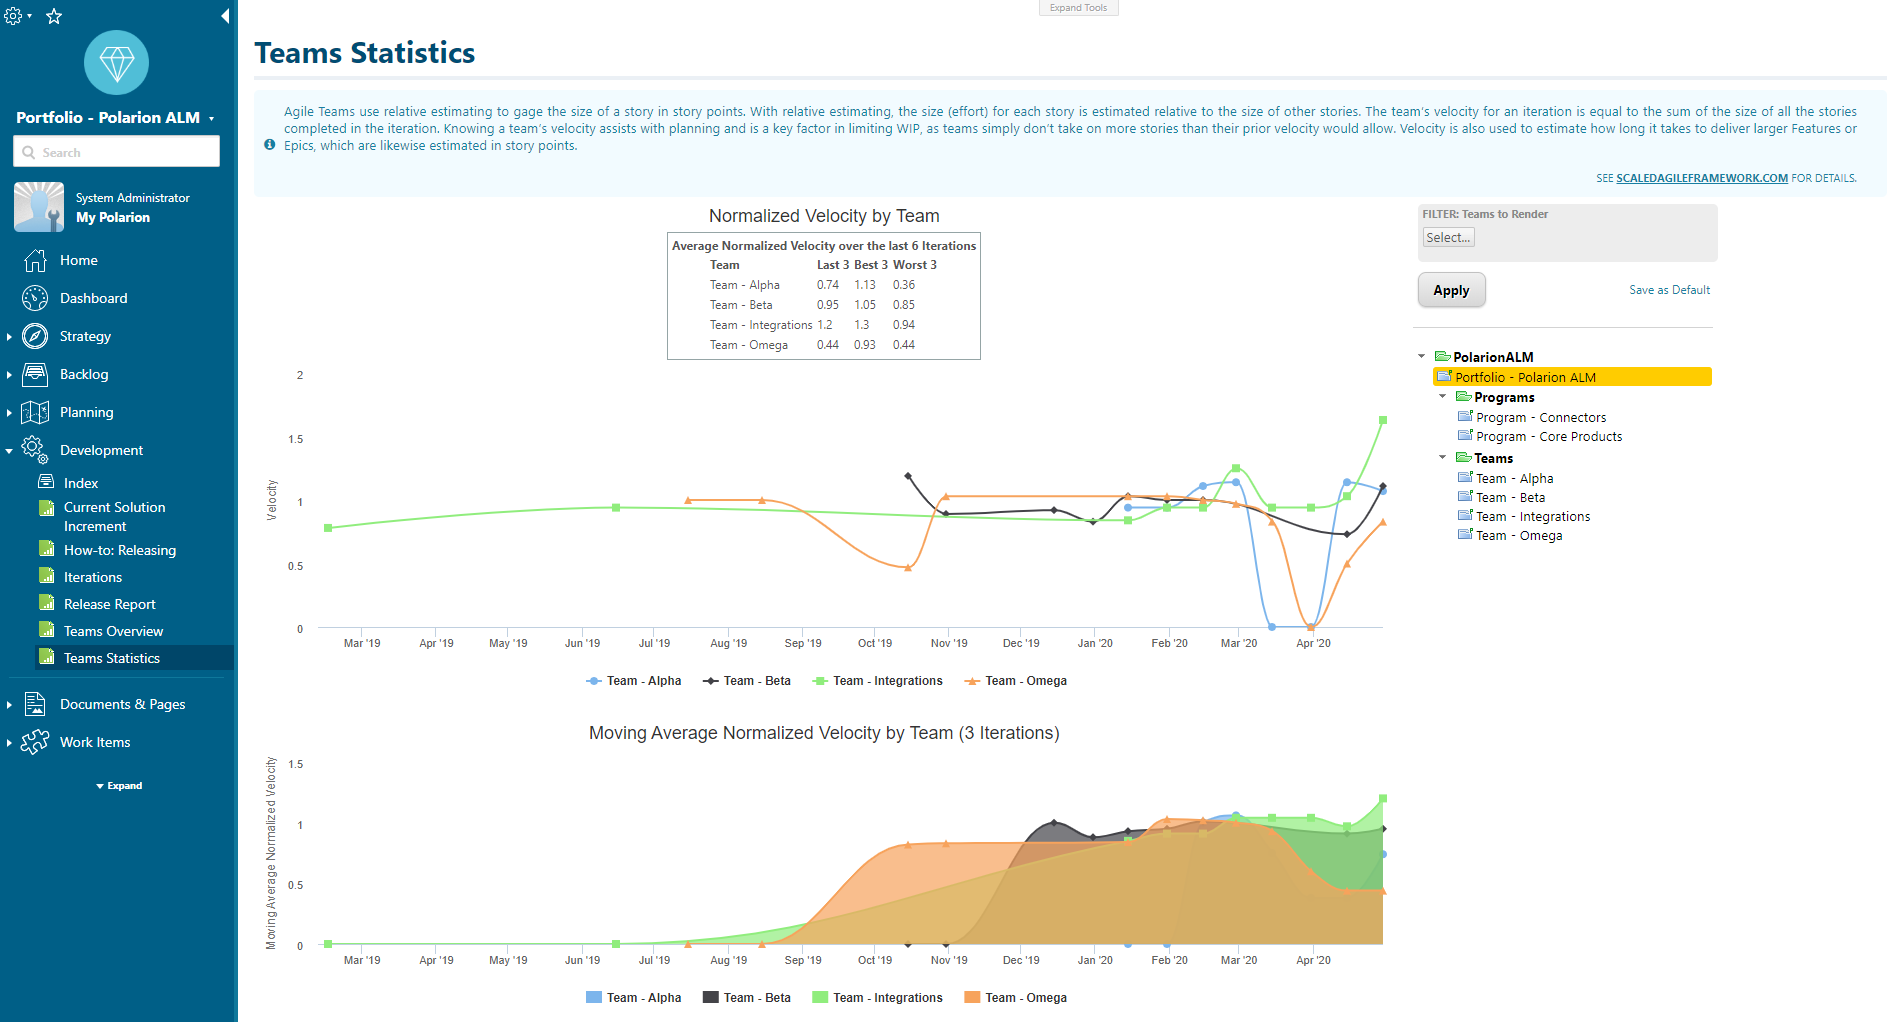Open the Select... teams filter dropdown
The height and width of the screenshot is (1022, 1900).
1448,237
